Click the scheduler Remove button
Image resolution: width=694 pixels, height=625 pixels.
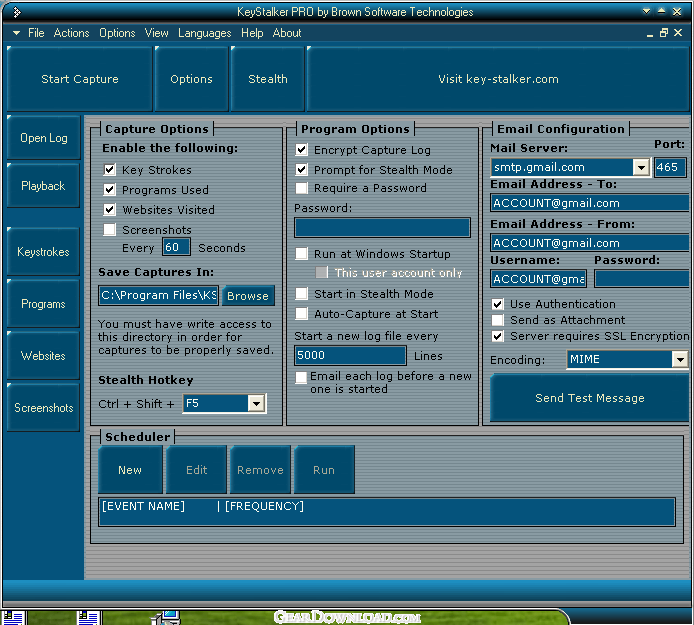pyautogui.click(x=260, y=470)
